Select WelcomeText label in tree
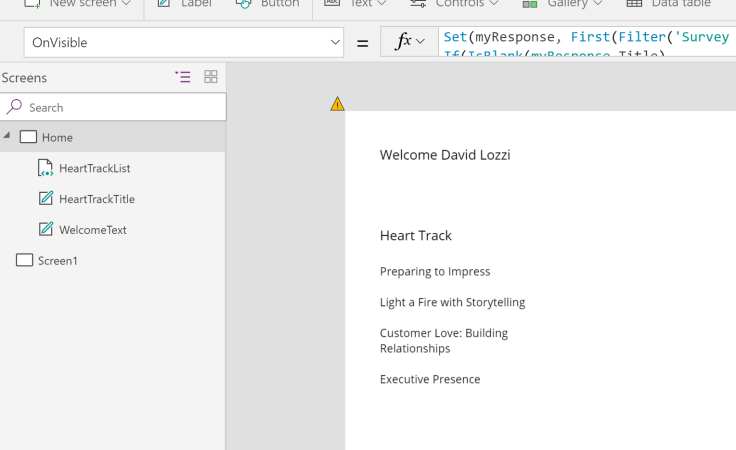The image size is (736, 450). (x=92, y=230)
